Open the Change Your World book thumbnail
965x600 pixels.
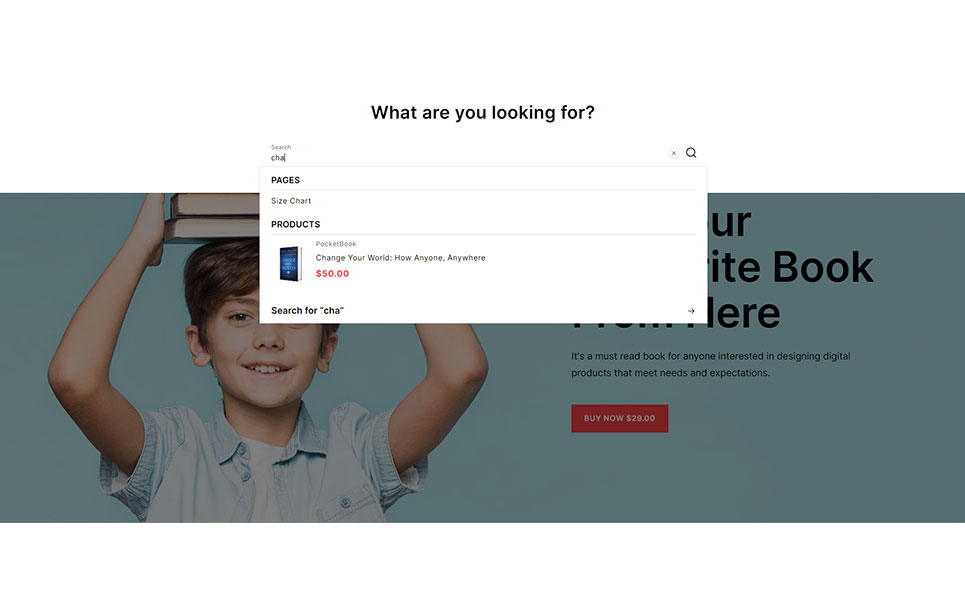click(290, 263)
